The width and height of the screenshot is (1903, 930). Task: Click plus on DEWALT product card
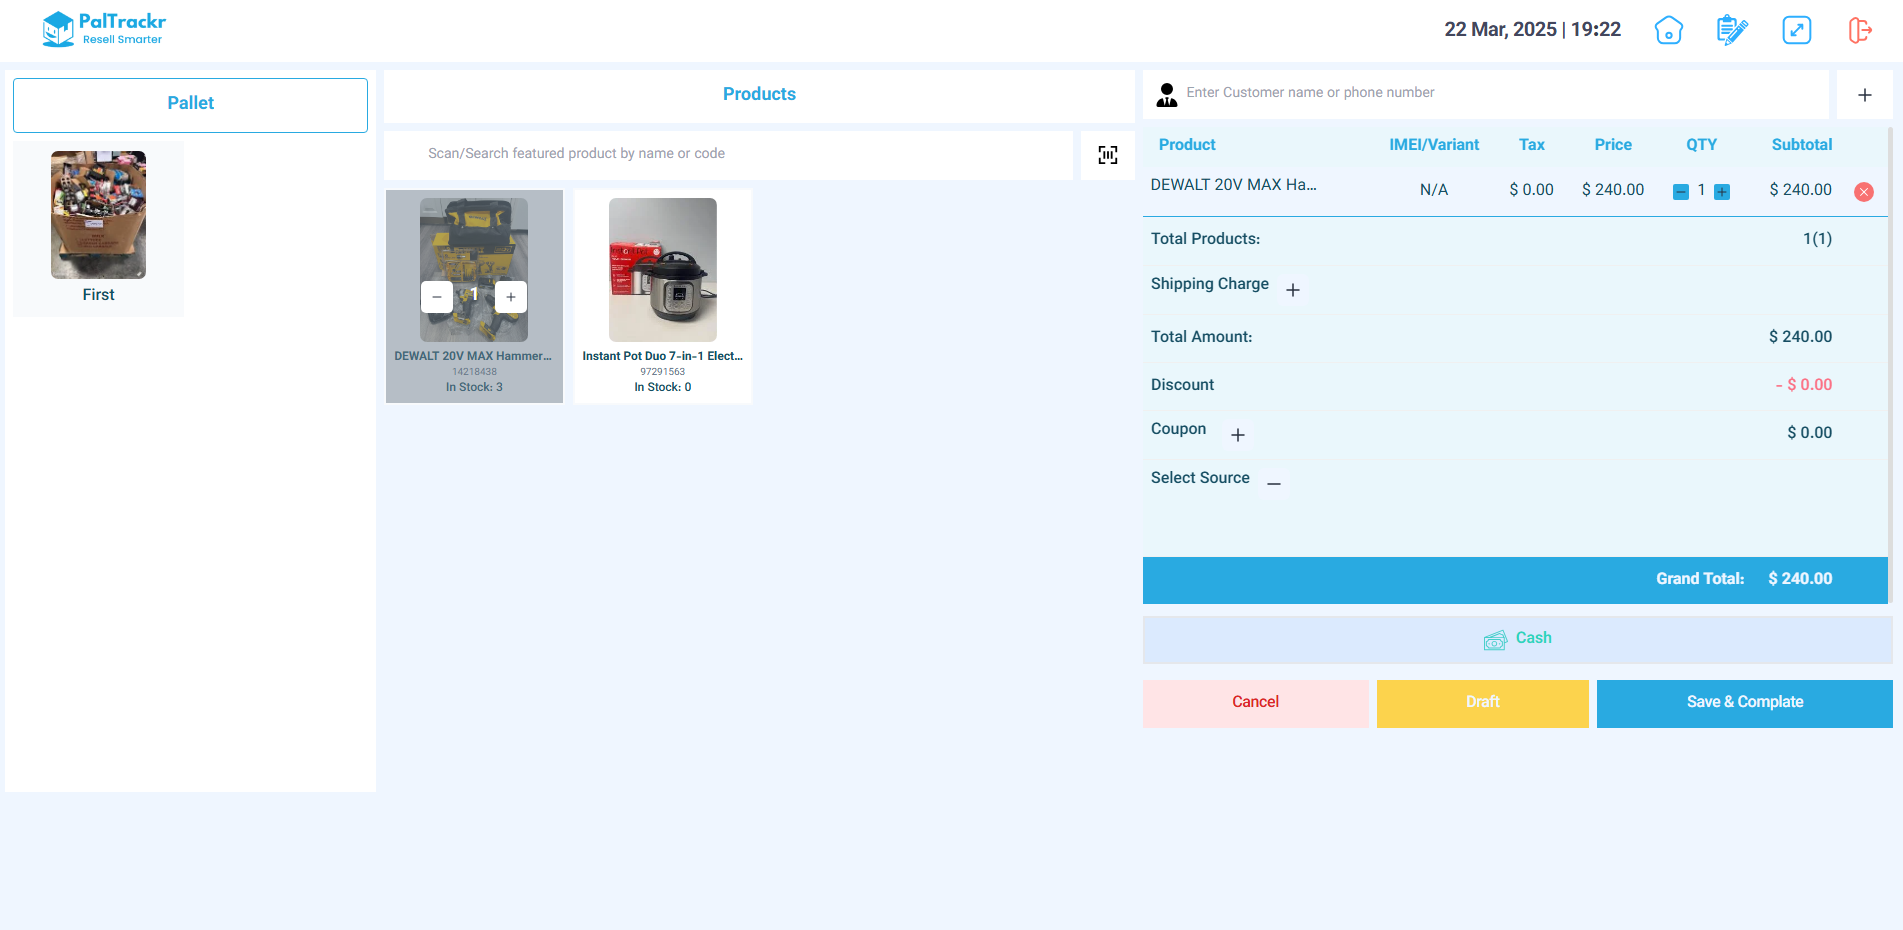click(511, 297)
